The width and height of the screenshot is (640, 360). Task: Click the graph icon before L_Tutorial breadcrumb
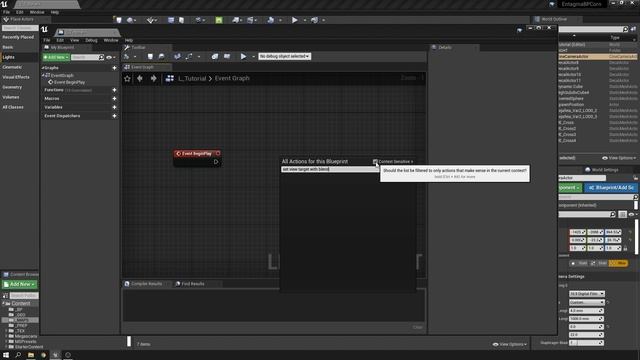pyautogui.click(x=170, y=78)
